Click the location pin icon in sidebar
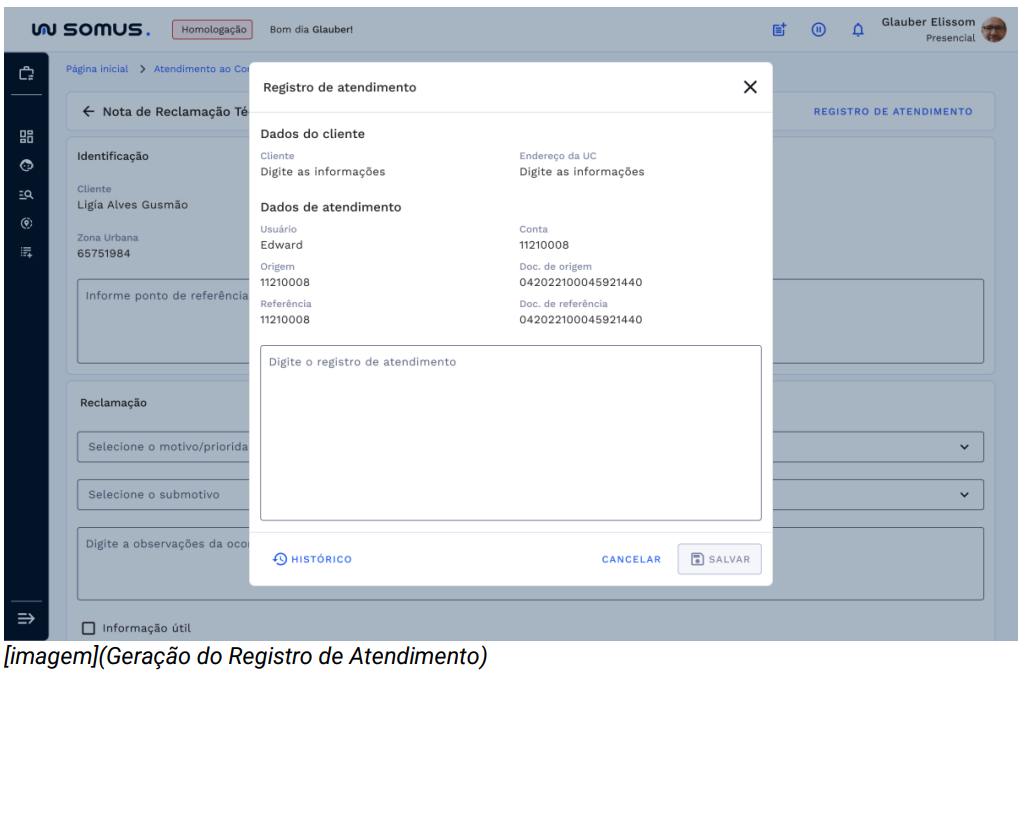Viewport: 1020px width, 828px height. tap(26, 223)
